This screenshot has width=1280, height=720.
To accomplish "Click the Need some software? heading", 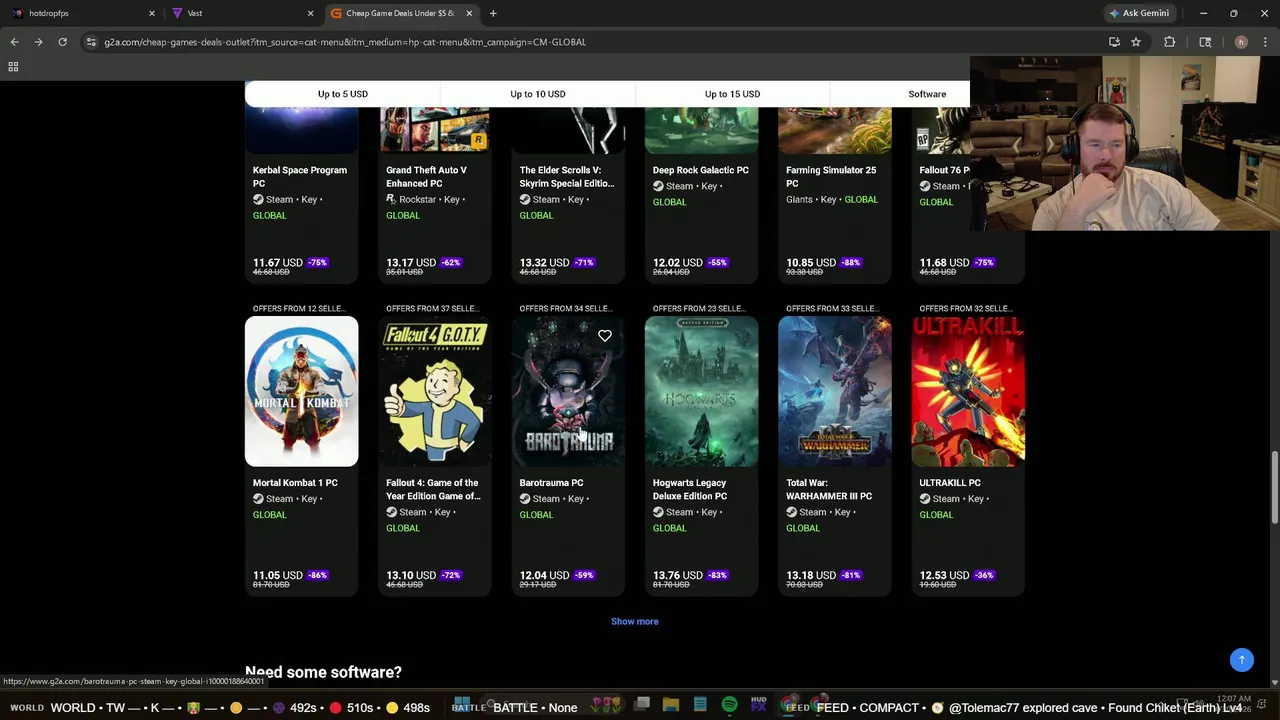I will point(323,672).
